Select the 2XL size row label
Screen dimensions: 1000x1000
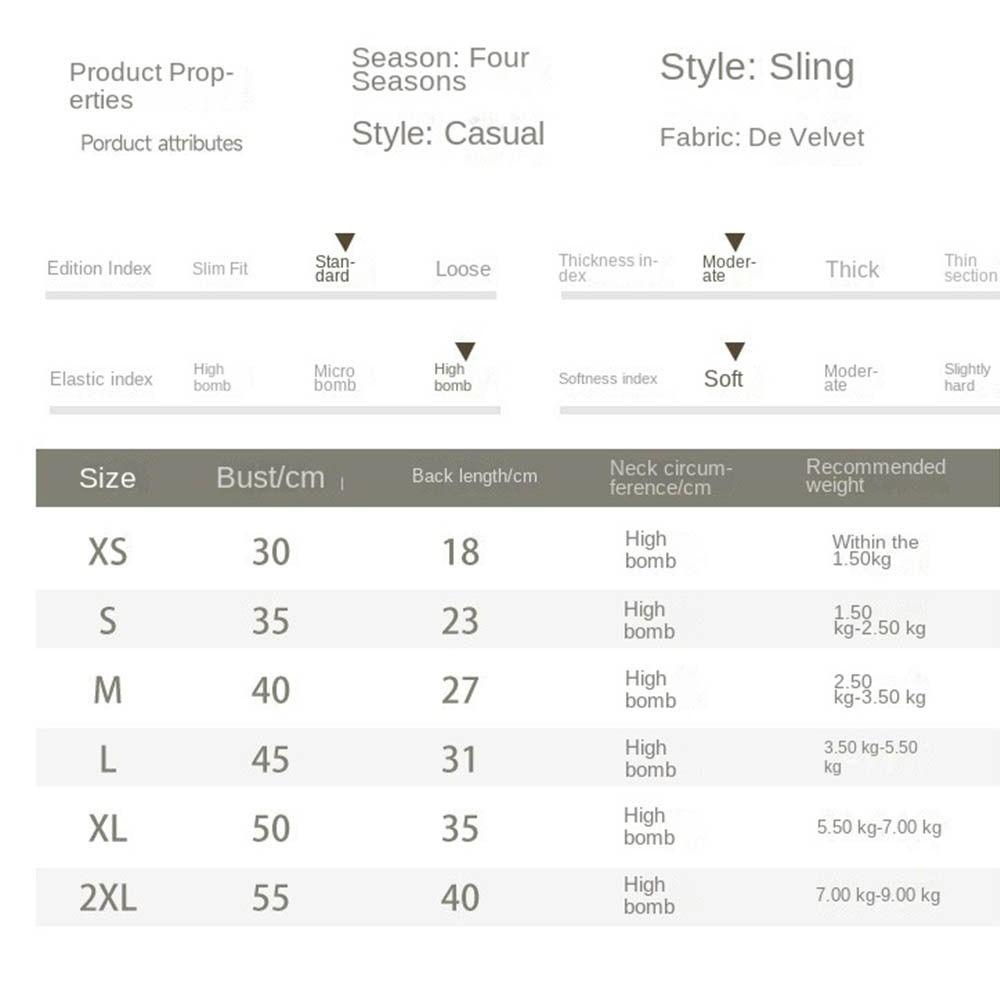pos(108,898)
